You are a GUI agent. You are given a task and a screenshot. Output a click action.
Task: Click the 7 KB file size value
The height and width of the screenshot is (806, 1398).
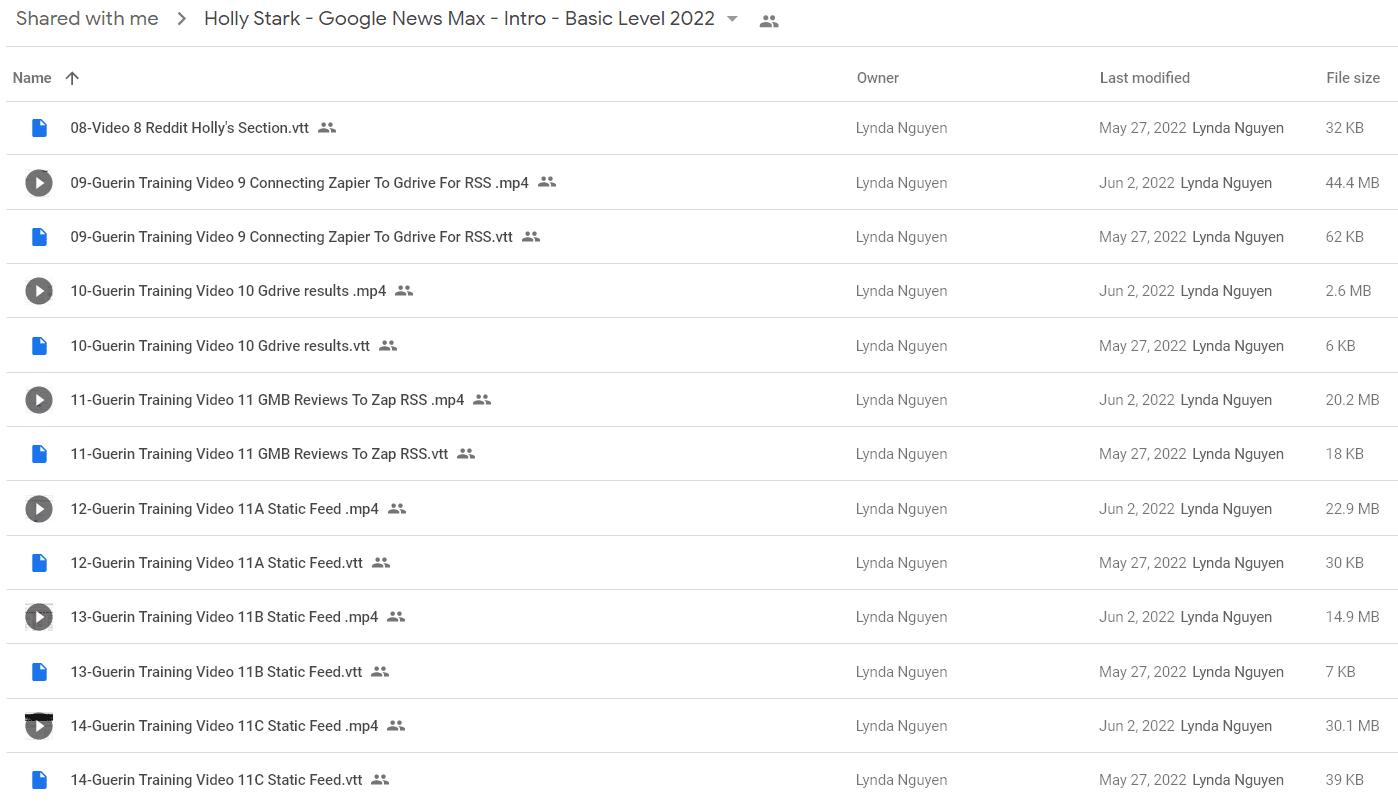pyautogui.click(x=1340, y=672)
